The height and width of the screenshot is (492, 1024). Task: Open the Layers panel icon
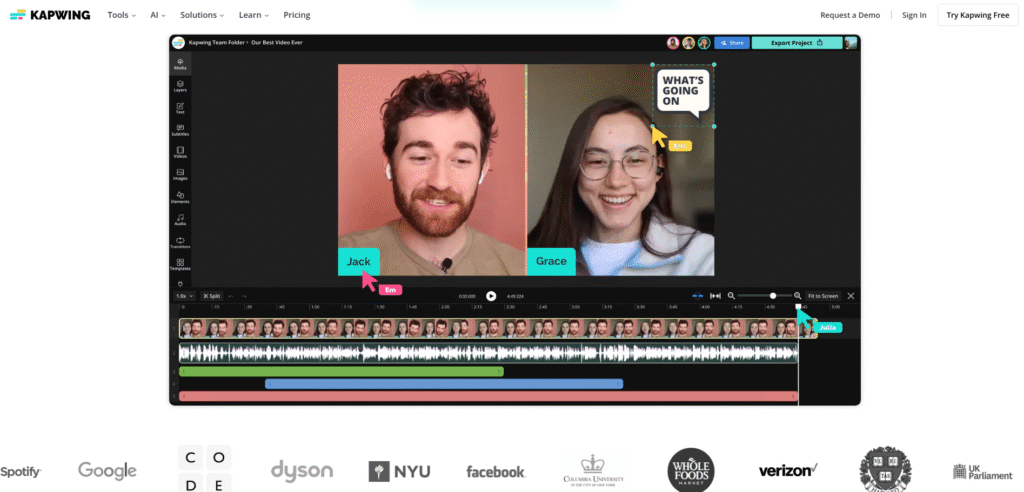(180, 86)
